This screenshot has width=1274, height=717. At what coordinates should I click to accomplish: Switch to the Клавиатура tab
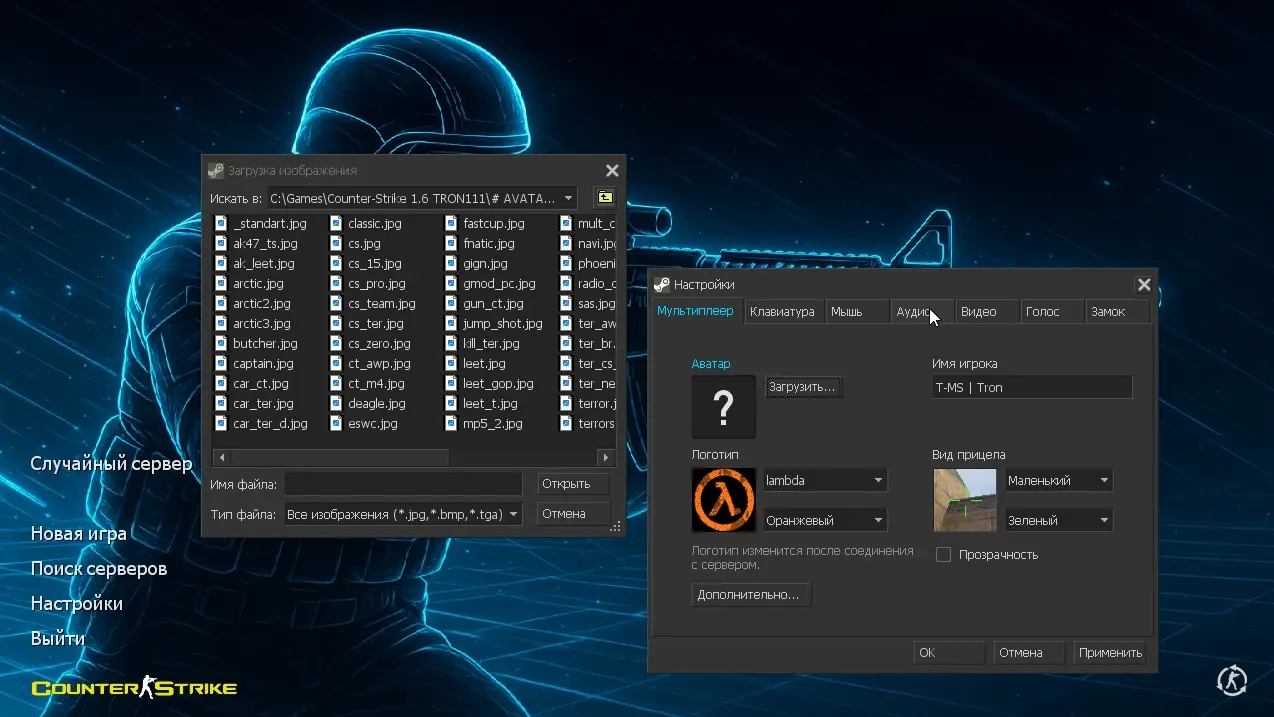[x=782, y=312]
